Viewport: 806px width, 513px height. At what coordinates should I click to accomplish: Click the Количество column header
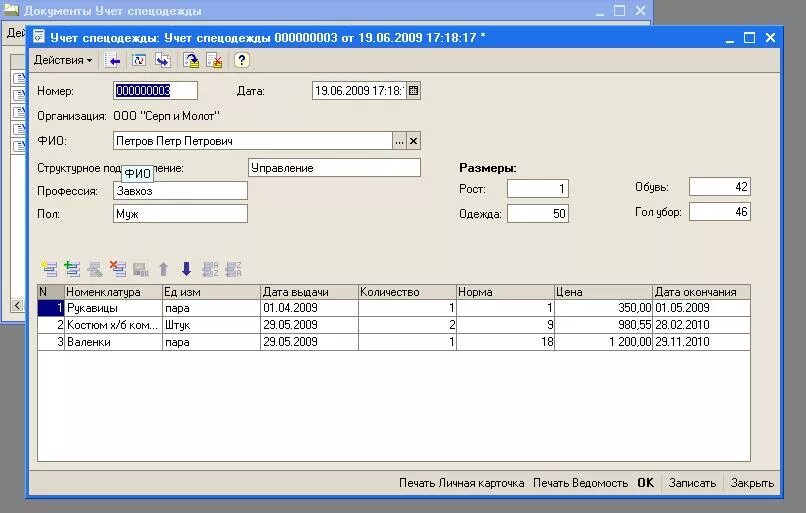click(407, 292)
